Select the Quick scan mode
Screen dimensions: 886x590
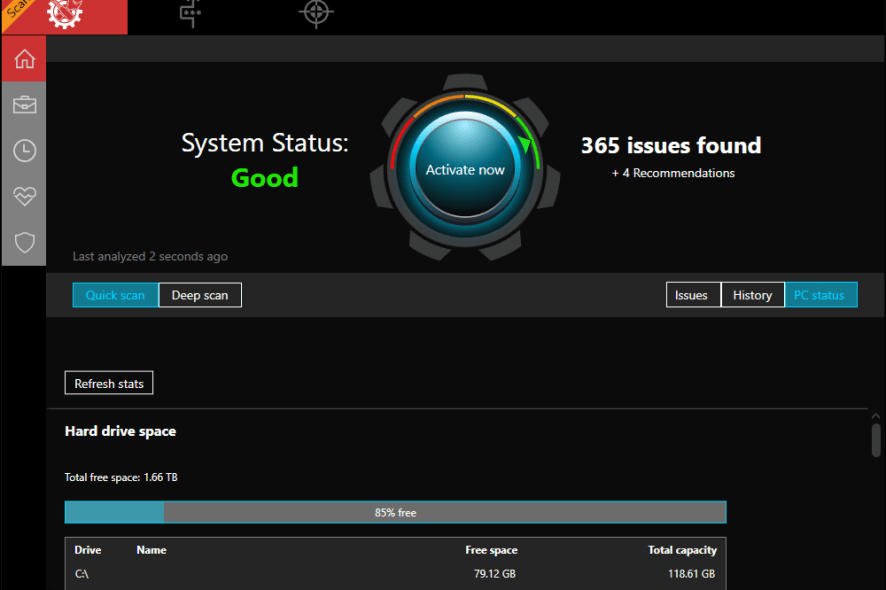[115, 295]
